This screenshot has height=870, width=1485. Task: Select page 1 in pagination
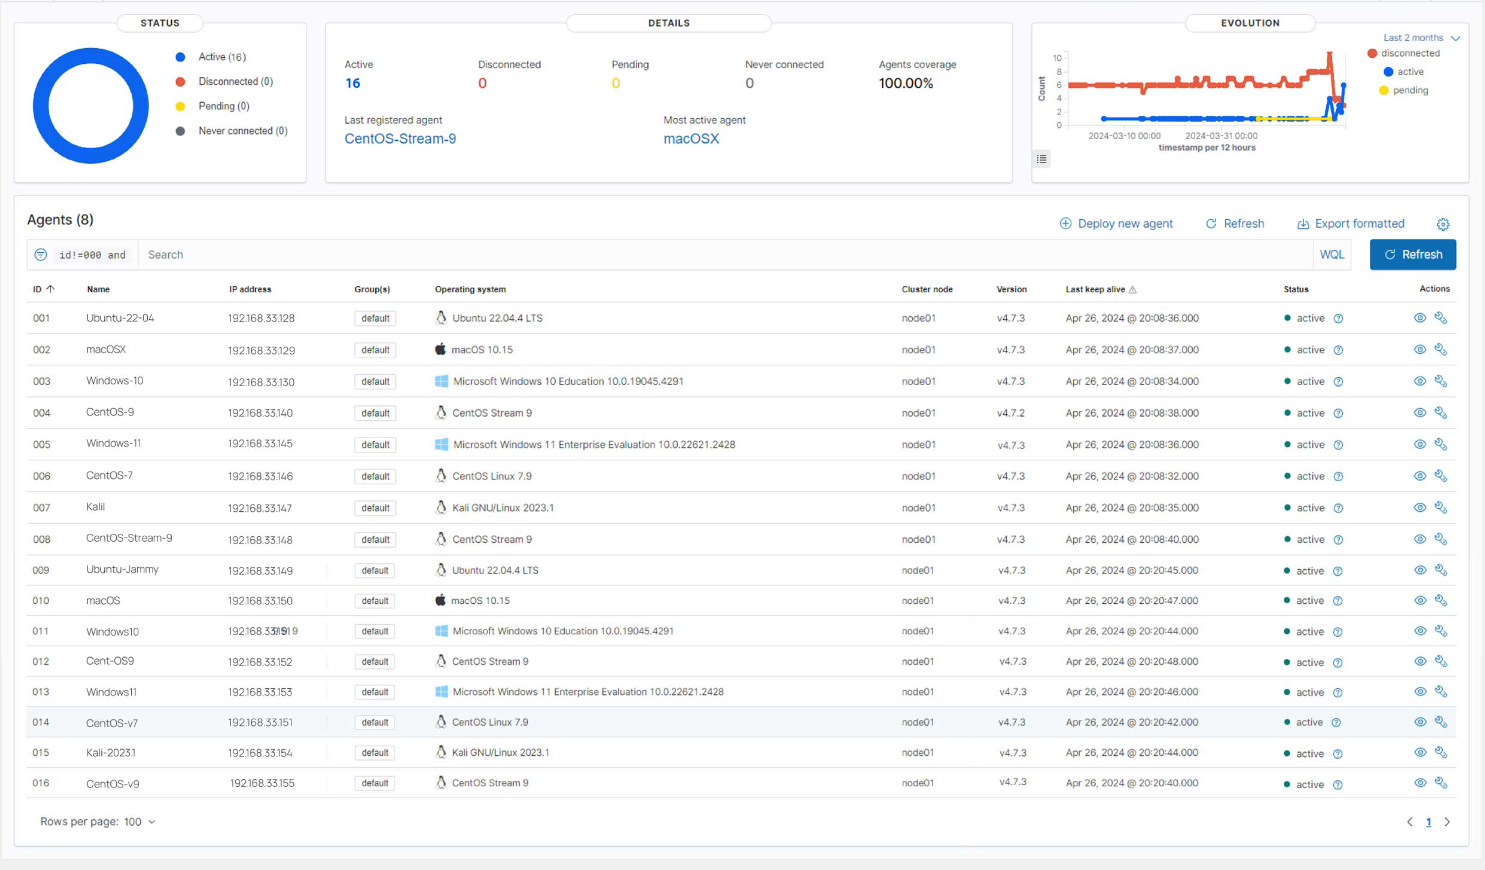(1428, 822)
